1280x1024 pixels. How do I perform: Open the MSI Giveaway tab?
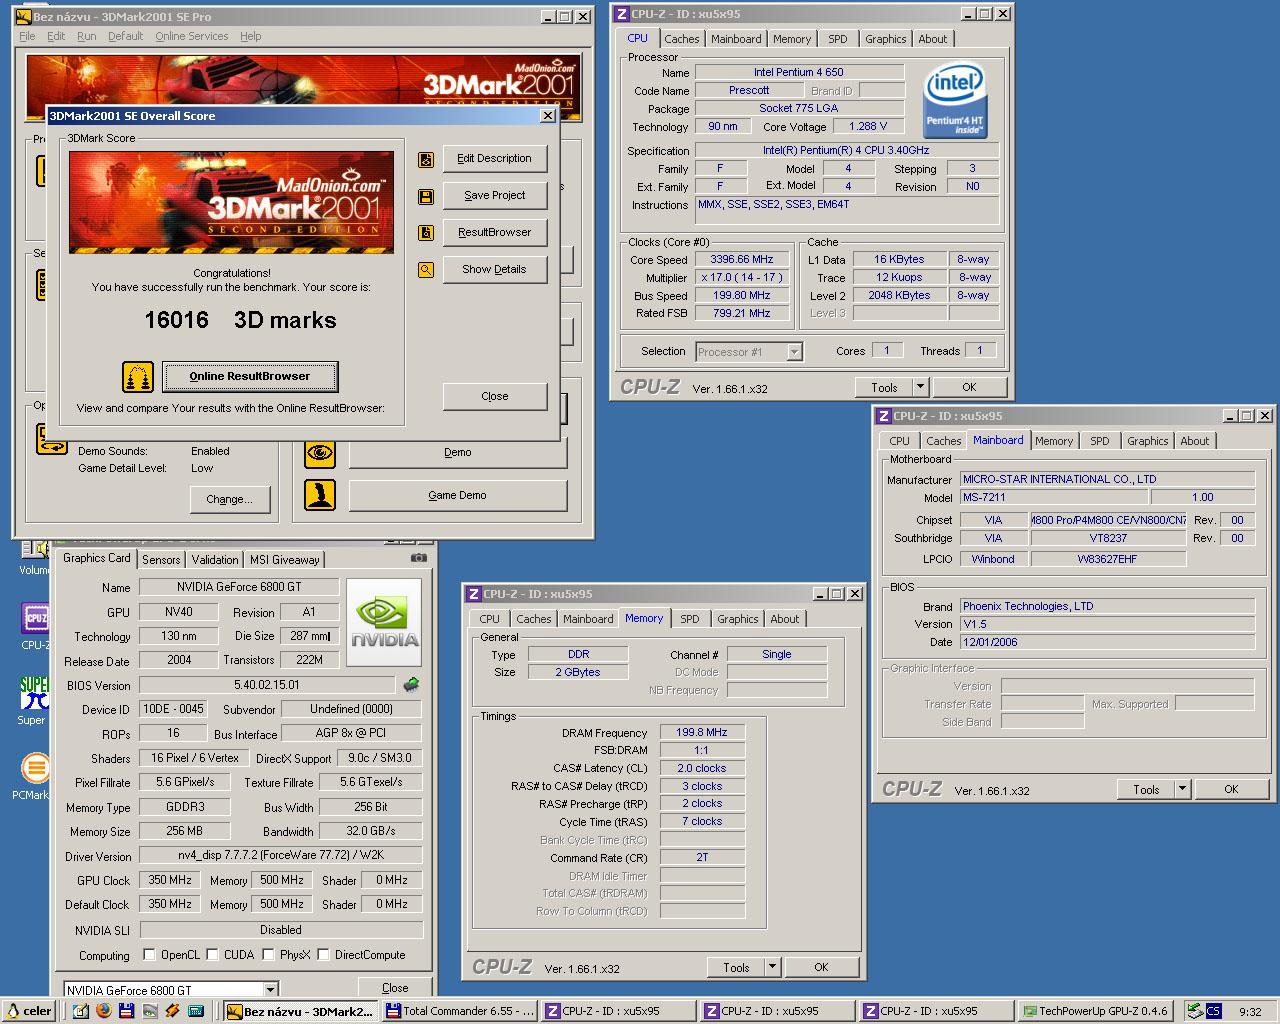pos(284,560)
